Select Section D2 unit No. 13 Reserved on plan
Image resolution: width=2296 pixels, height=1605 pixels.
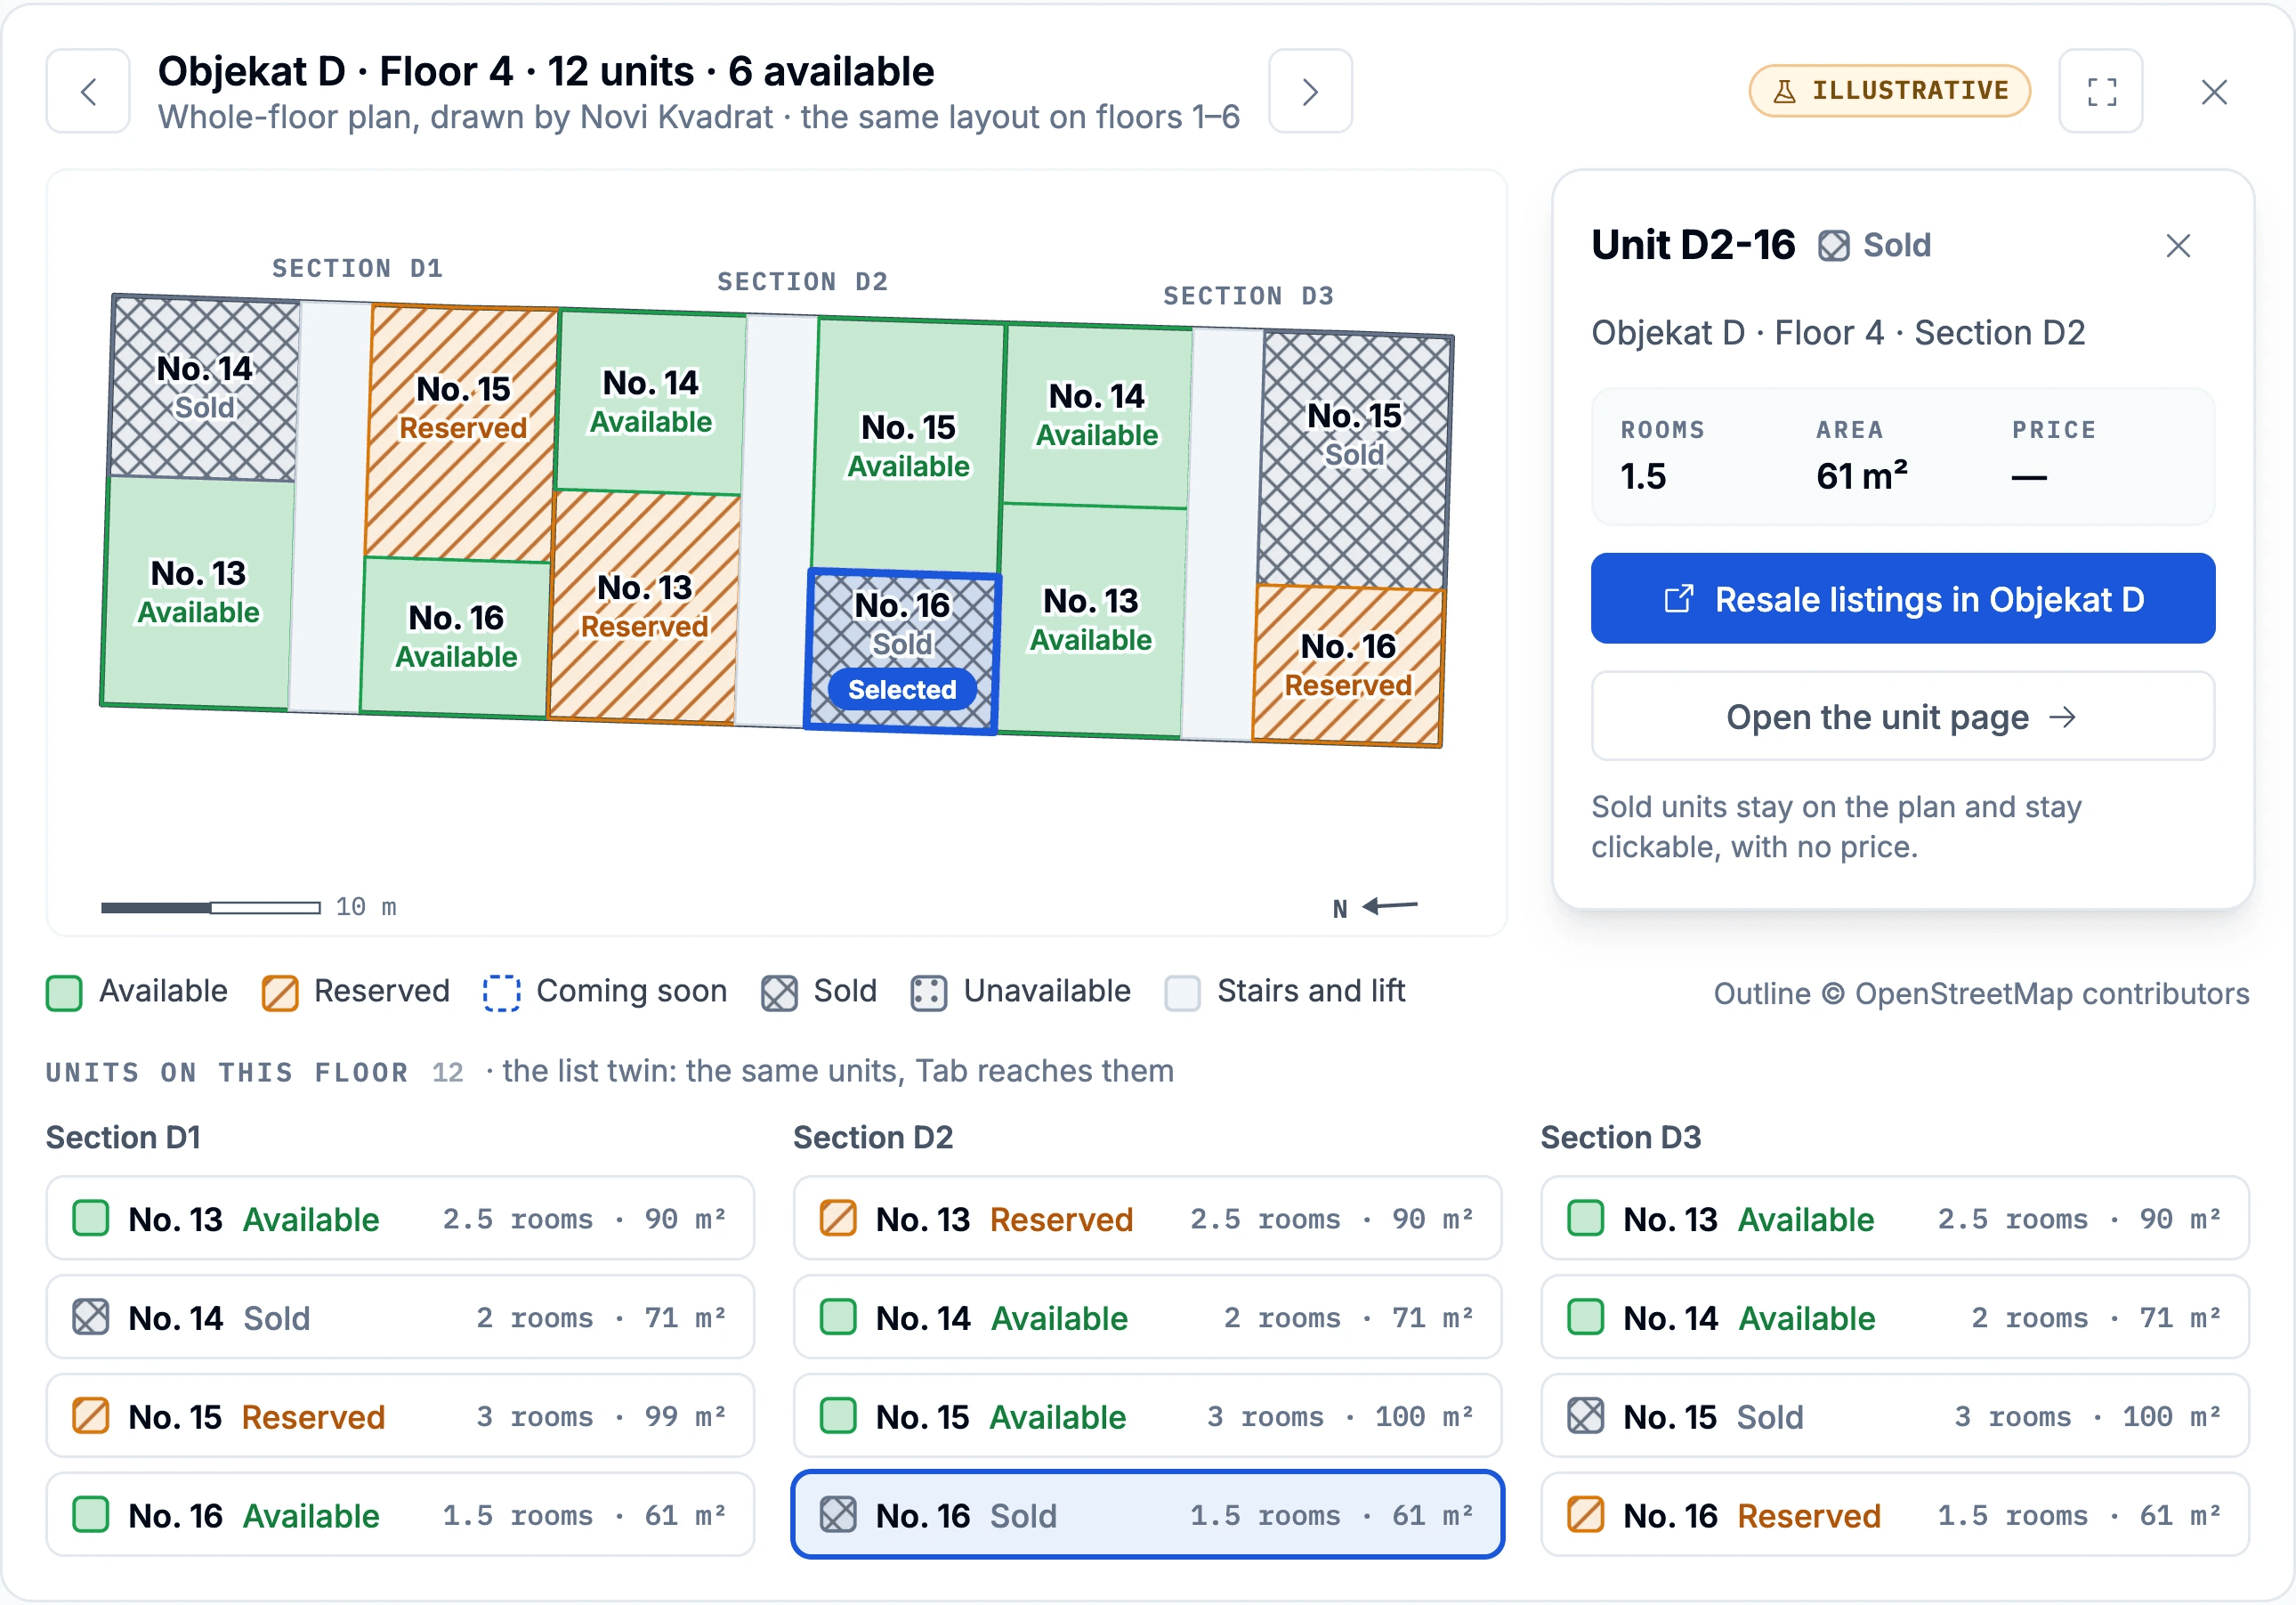click(644, 605)
